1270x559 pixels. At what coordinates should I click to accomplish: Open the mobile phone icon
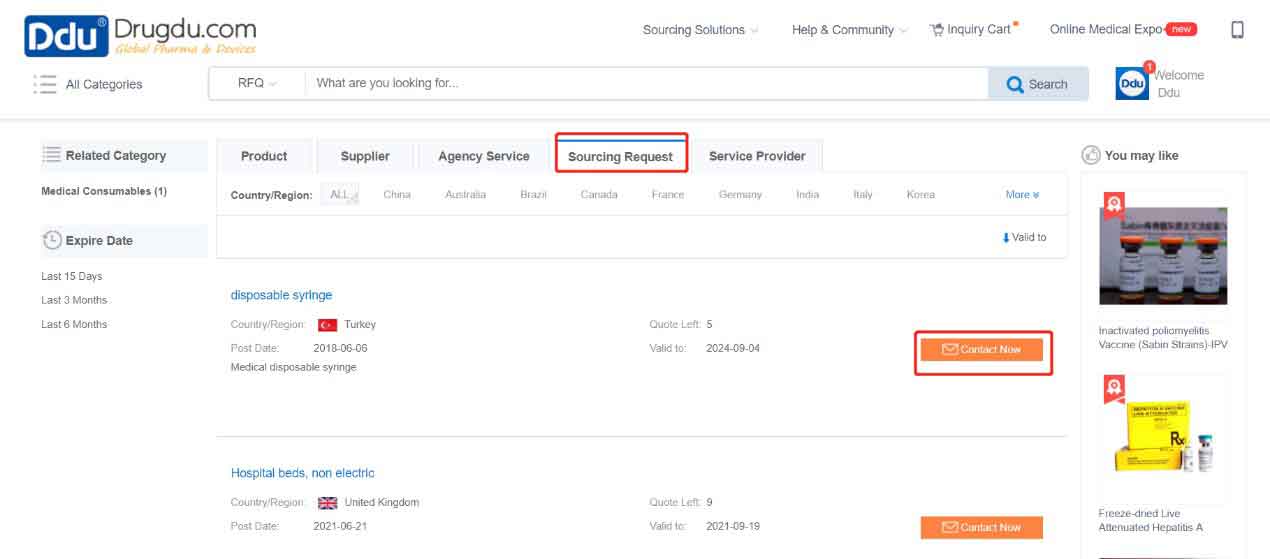pos(1237,30)
